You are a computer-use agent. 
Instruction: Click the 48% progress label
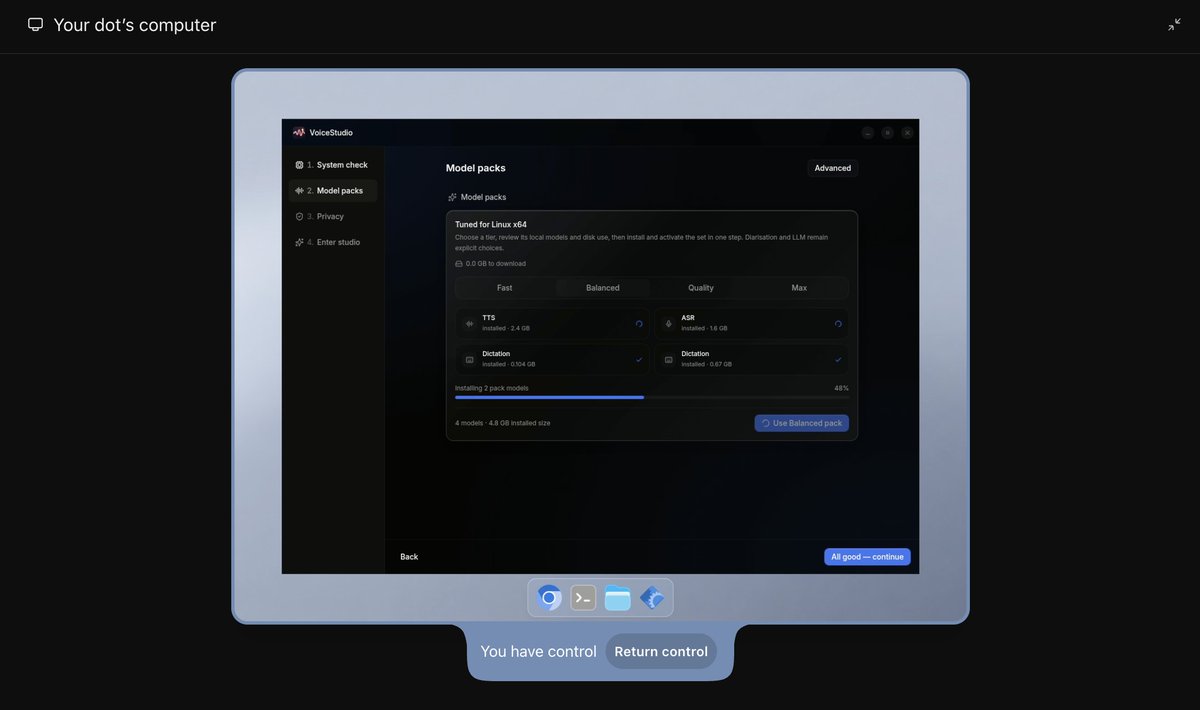tap(842, 388)
